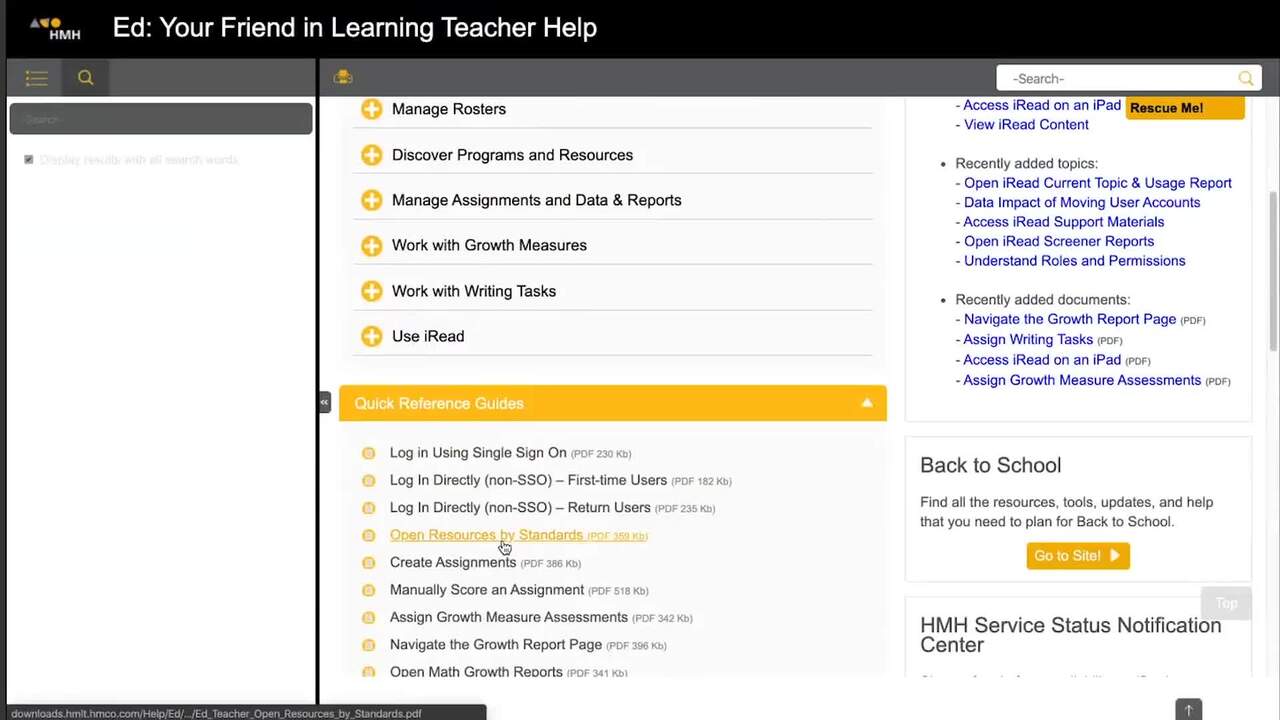Image resolution: width=1280 pixels, height=720 pixels.
Task: Click the HMH Service Status Notification Center heading
Action: point(1070,635)
